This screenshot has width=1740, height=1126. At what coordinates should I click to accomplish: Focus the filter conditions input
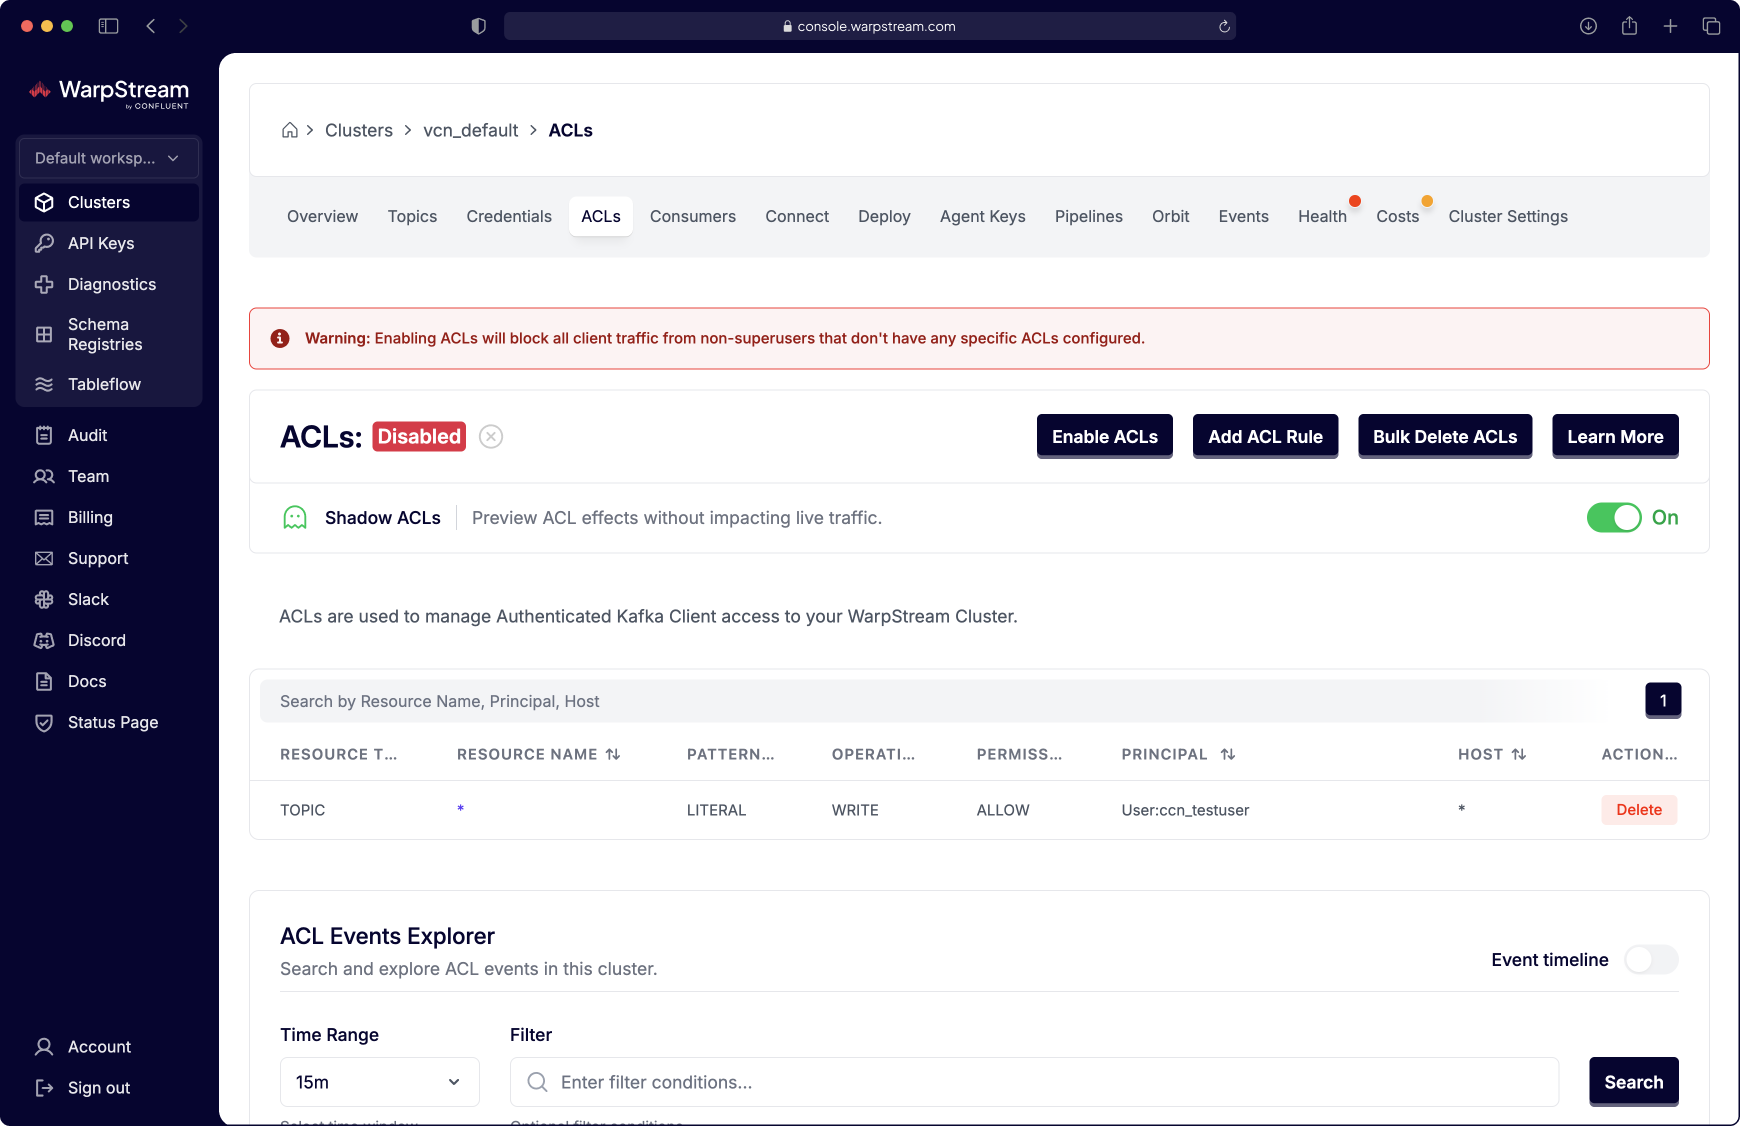pos(1034,1082)
